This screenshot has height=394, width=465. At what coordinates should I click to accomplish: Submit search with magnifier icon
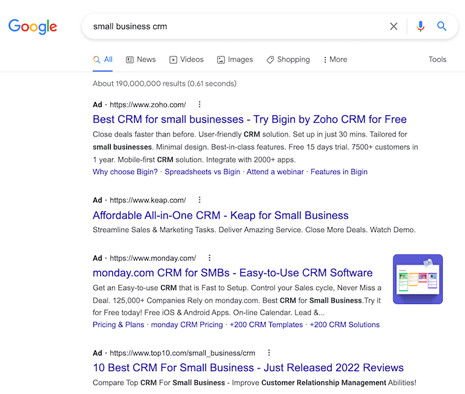[442, 26]
